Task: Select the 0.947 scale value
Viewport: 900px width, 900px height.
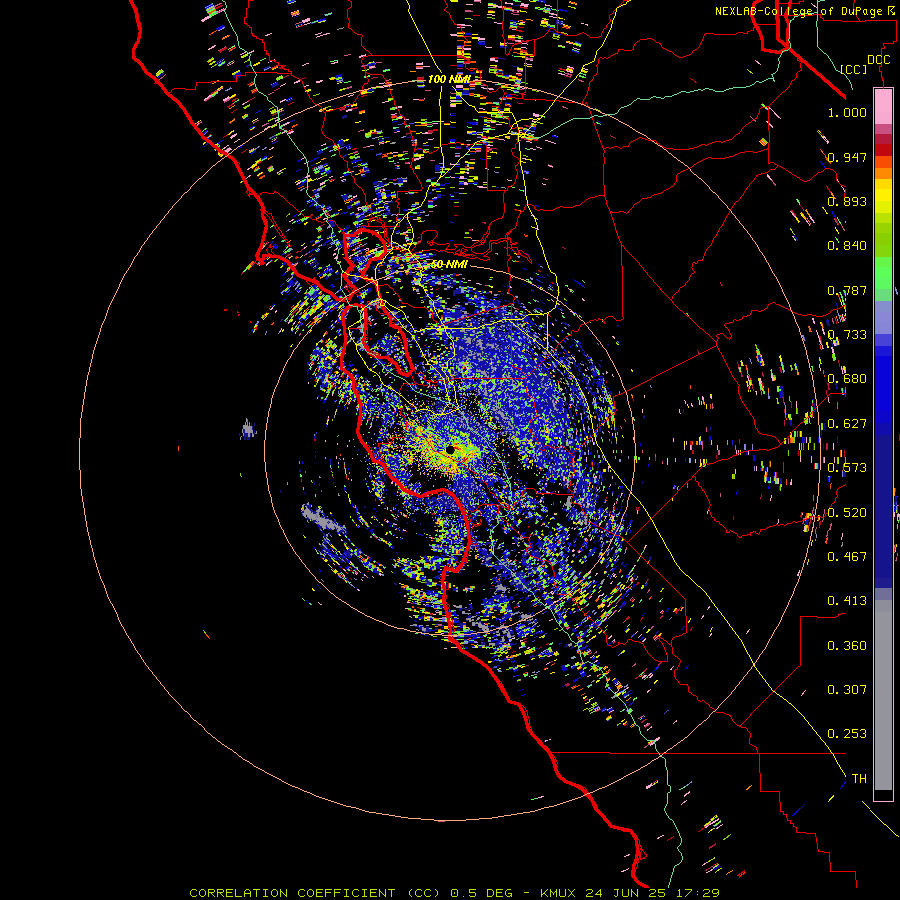Action: 847,157
